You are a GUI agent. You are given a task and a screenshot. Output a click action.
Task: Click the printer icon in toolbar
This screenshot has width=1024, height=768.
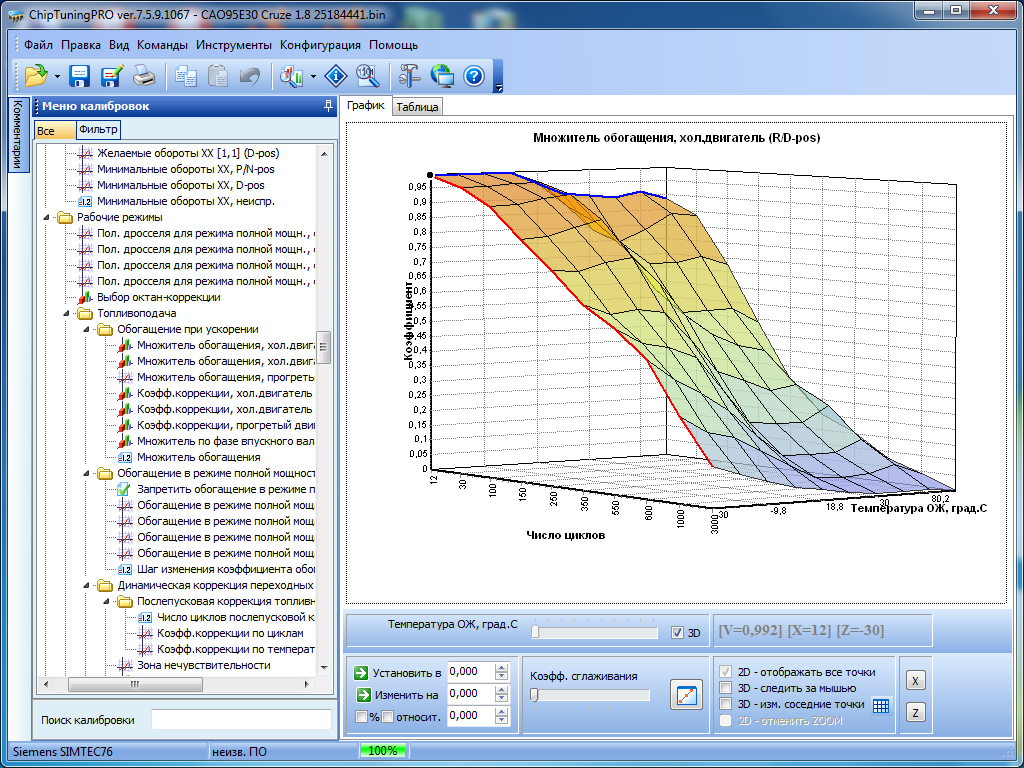point(144,76)
